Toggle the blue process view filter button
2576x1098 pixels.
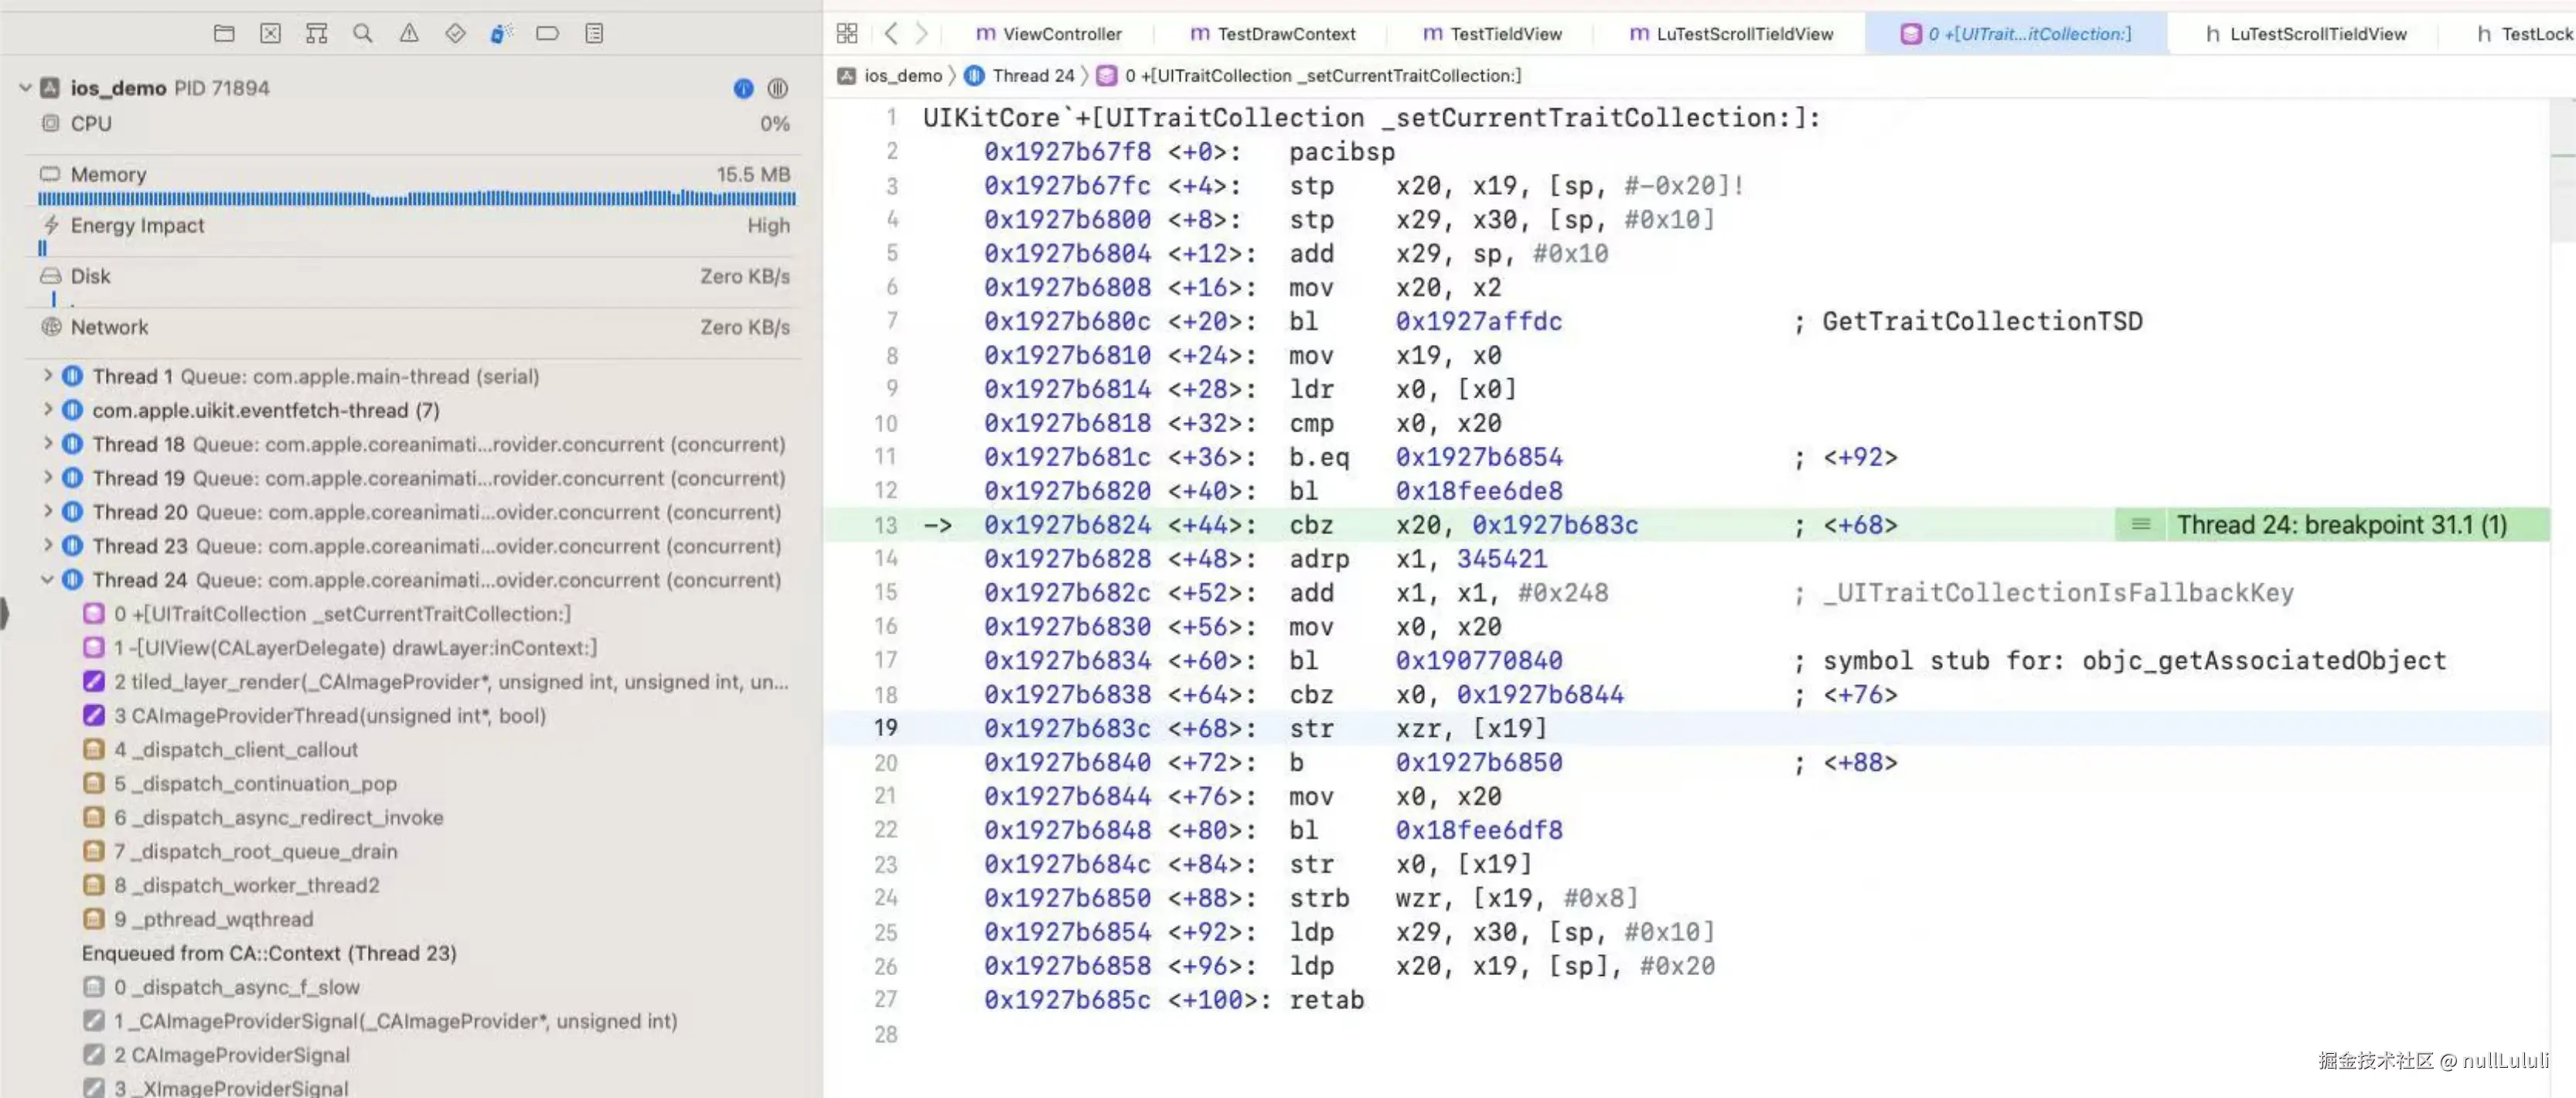743,88
